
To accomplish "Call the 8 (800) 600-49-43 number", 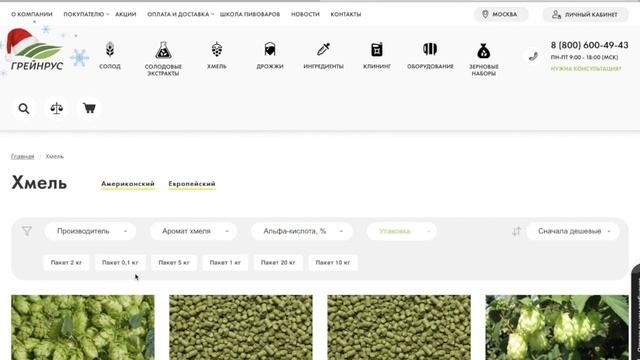I will pyautogui.click(x=589, y=45).
